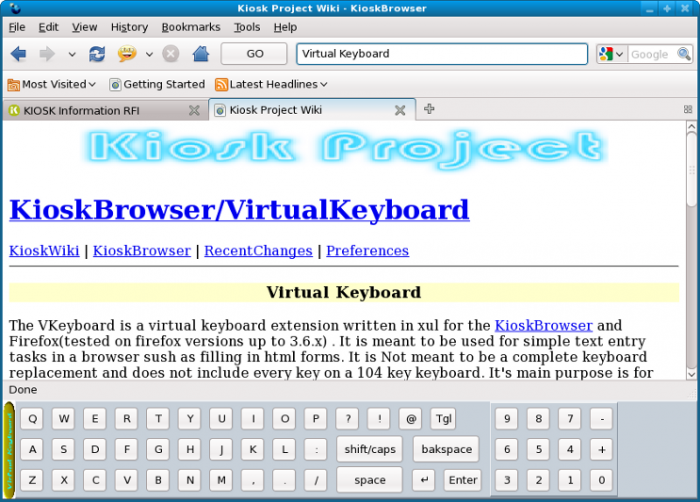Click the search magnifier icon

pos(683,54)
